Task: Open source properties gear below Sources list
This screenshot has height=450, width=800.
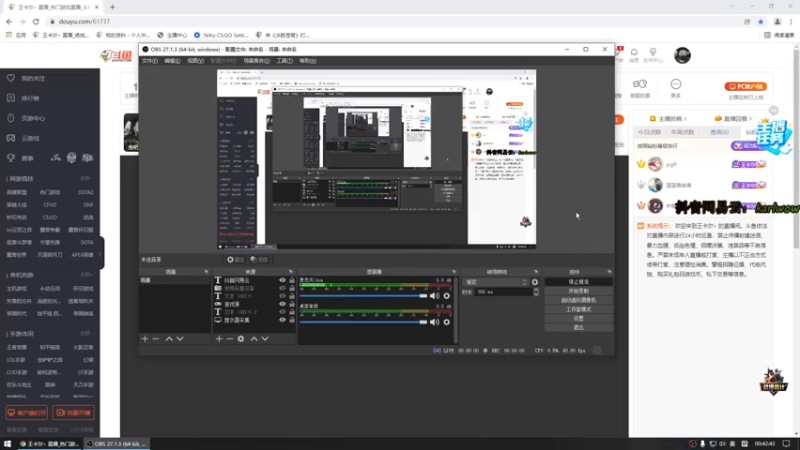Action: [x=241, y=339]
